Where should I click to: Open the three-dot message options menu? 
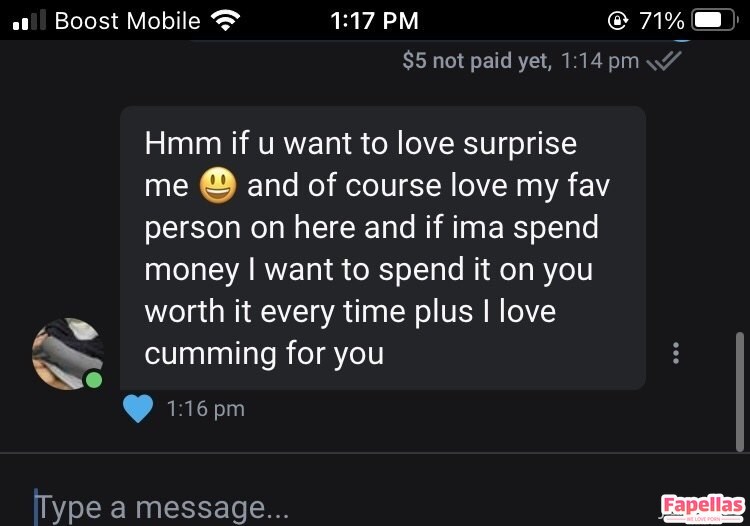coord(675,353)
